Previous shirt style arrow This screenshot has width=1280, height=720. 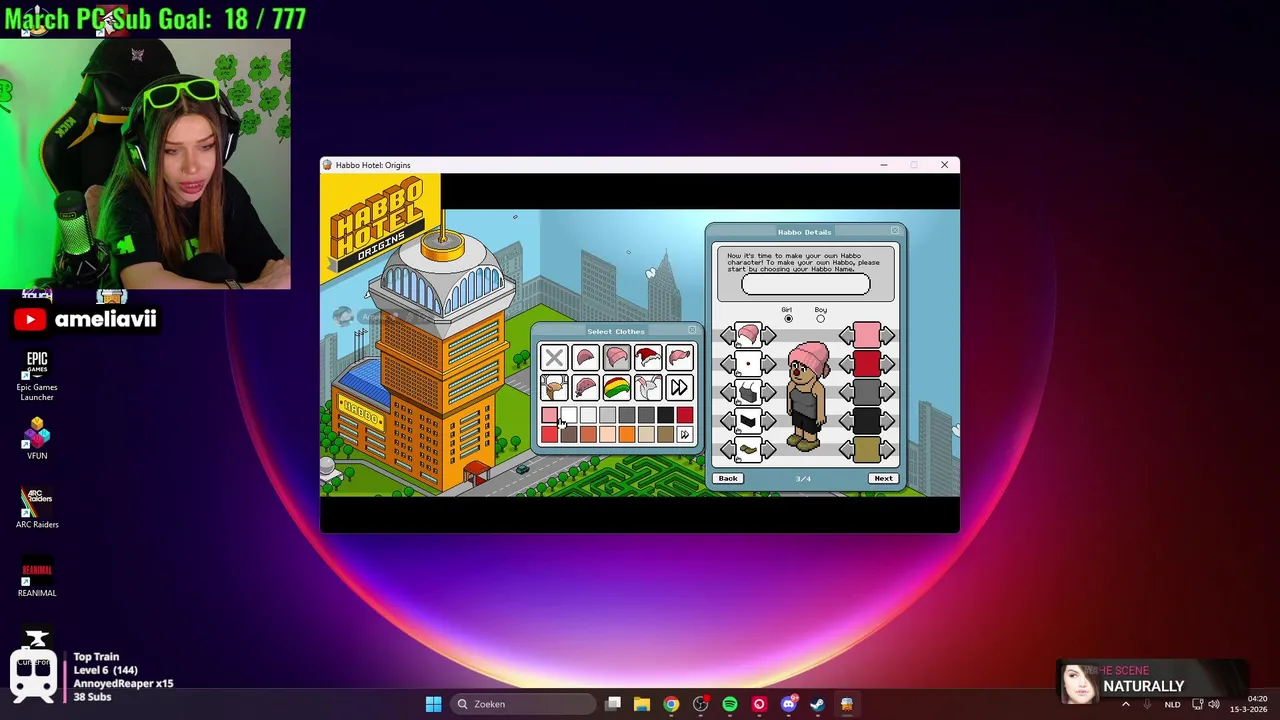[727, 392]
